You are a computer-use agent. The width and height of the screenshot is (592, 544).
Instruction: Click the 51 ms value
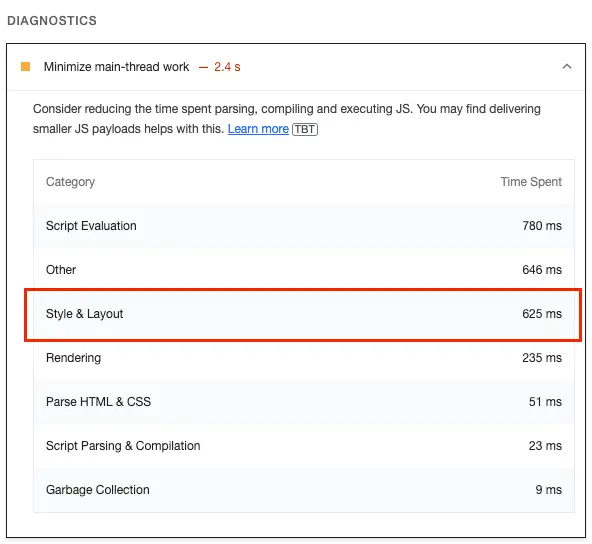pos(545,402)
